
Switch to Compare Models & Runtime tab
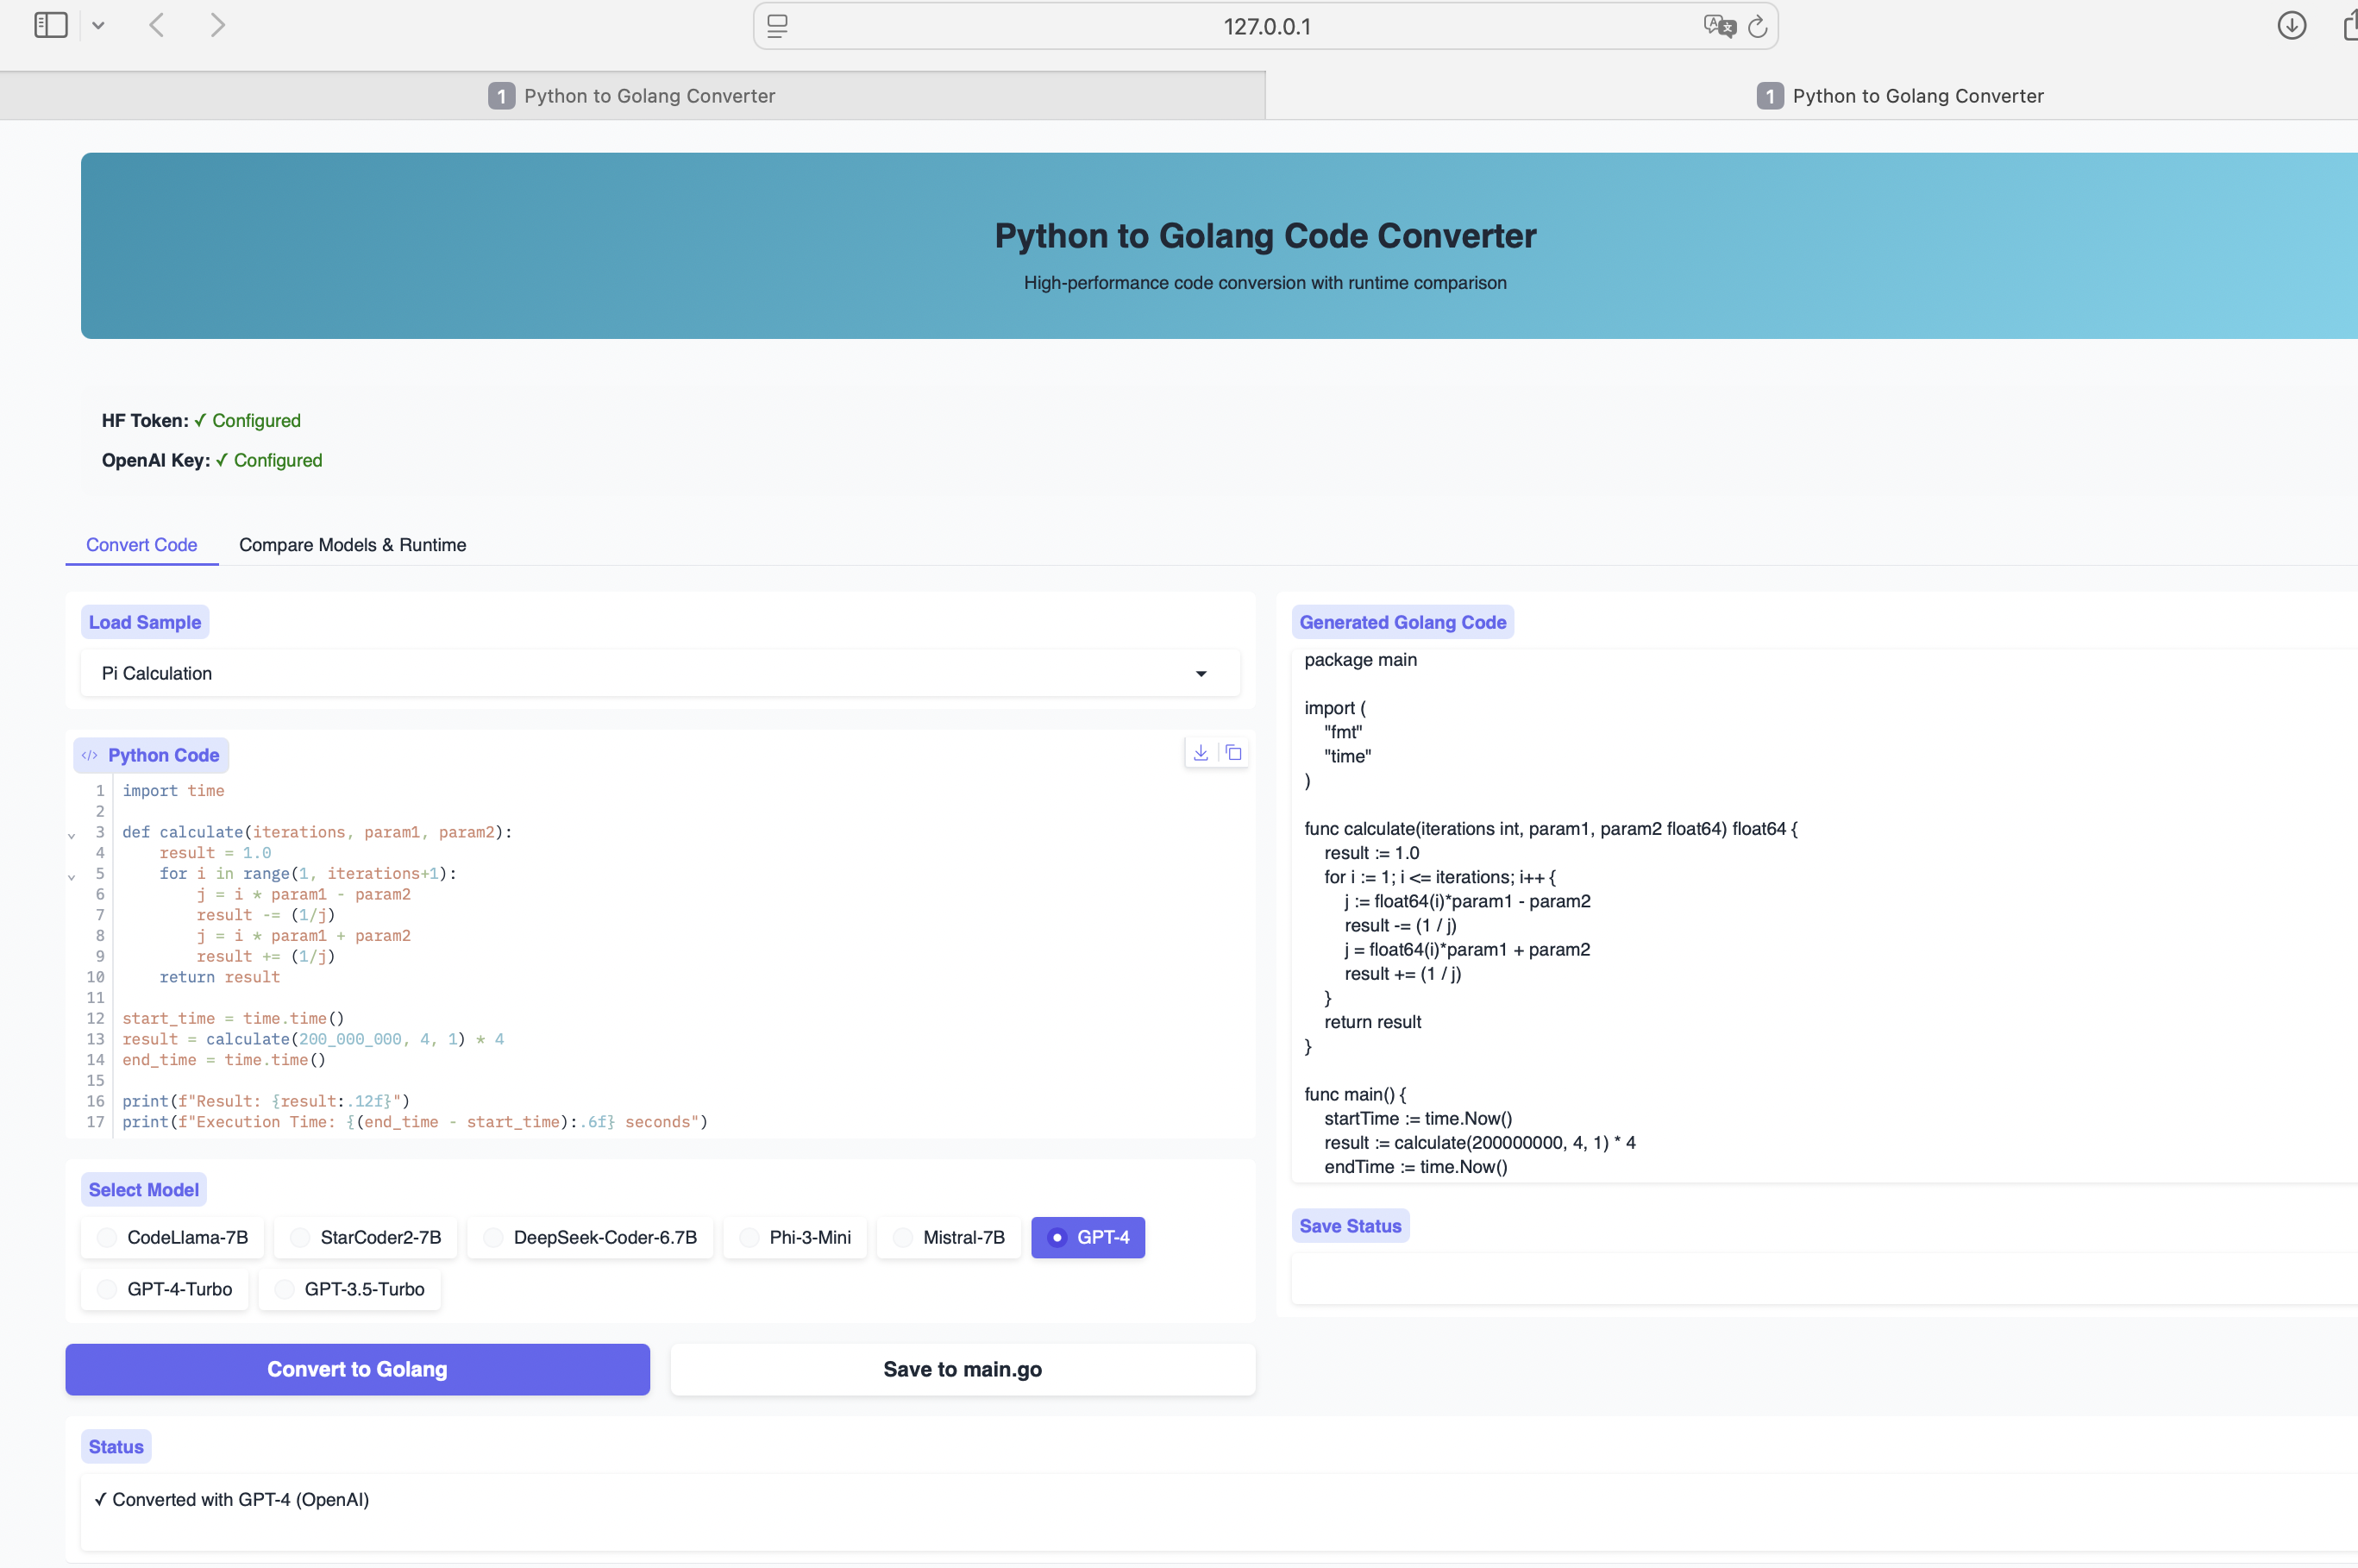tap(352, 545)
